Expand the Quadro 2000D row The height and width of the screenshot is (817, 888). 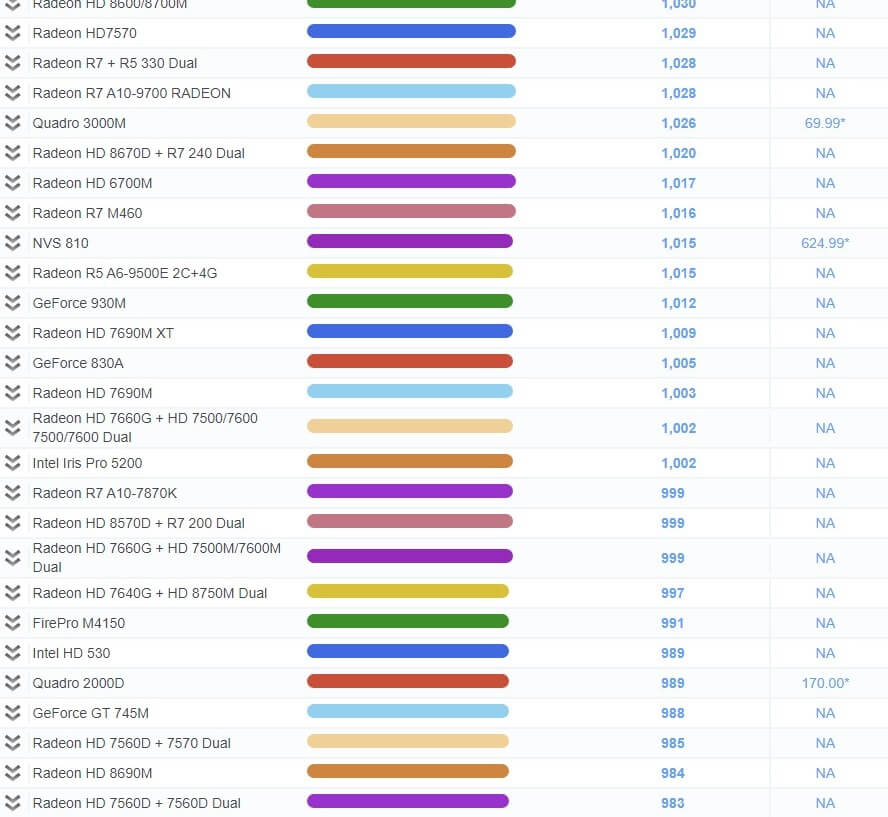12,683
